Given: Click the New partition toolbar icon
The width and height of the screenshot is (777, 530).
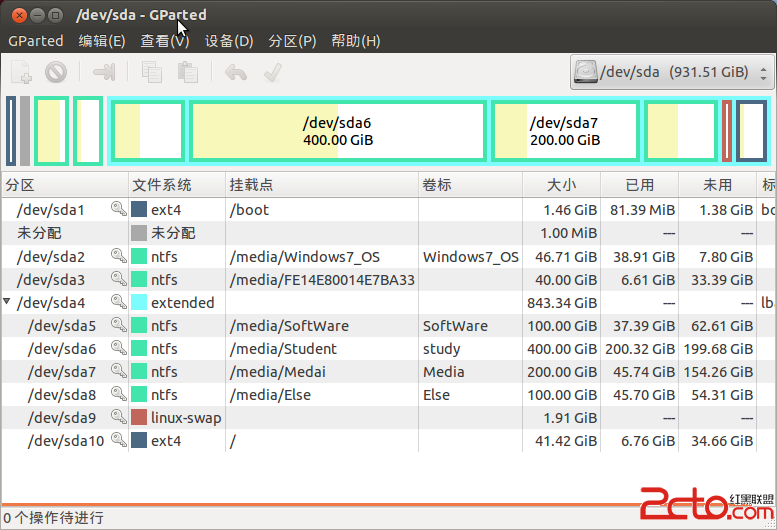Looking at the screenshot, I should tap(21, 72).
